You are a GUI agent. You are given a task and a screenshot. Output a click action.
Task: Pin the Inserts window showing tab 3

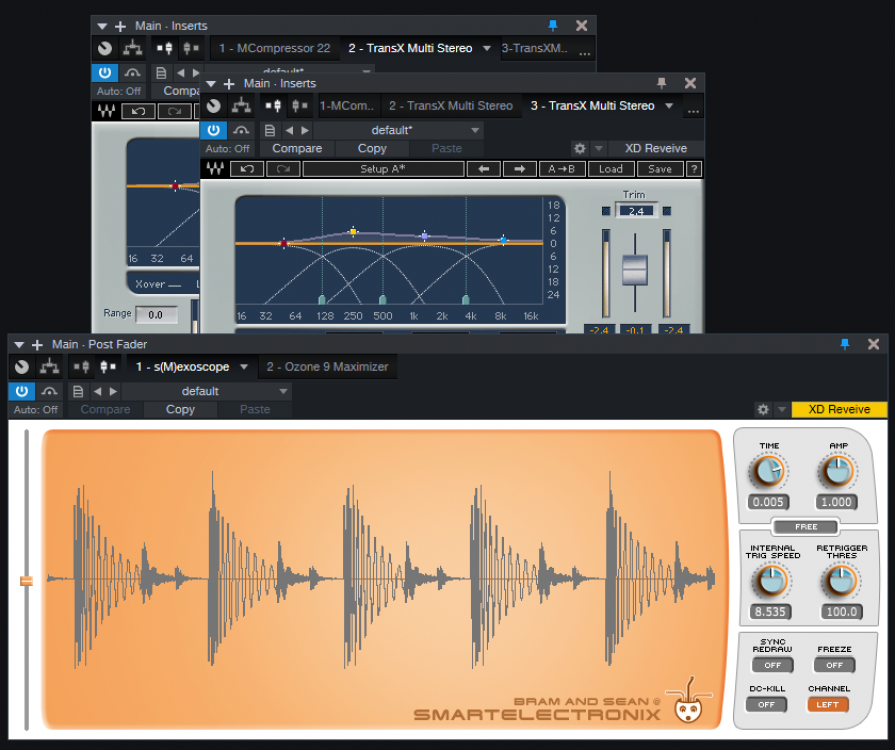tap(662, 83)
